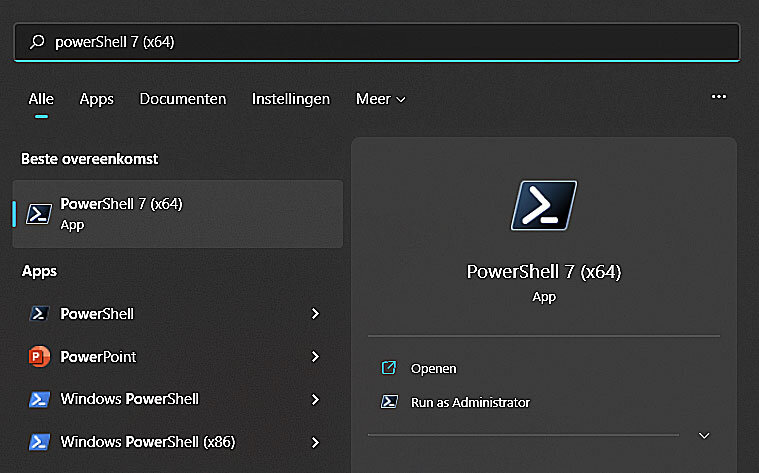Click the Windows PowerShell icon
This screenshot has width=759, height=473.
[39, 399]
